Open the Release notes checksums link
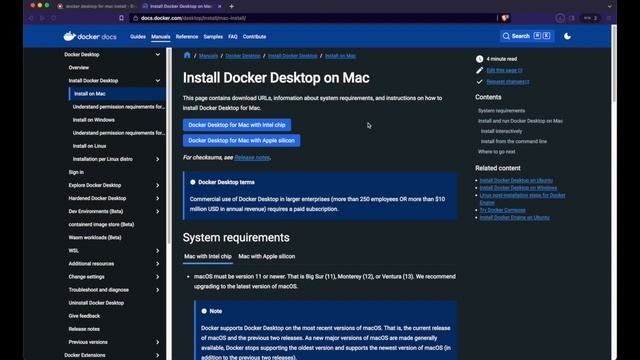Image resolution: width=640 pixels, height=360 pixels. click(252, 158)
